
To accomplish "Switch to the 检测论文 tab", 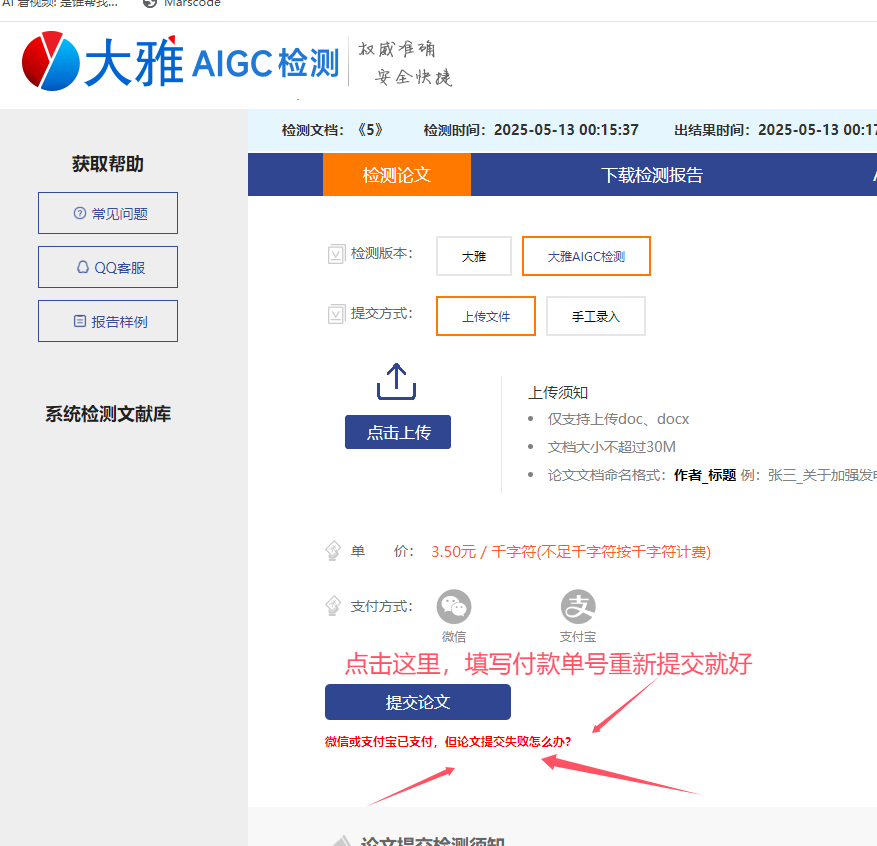I will [x=397, y=175].
